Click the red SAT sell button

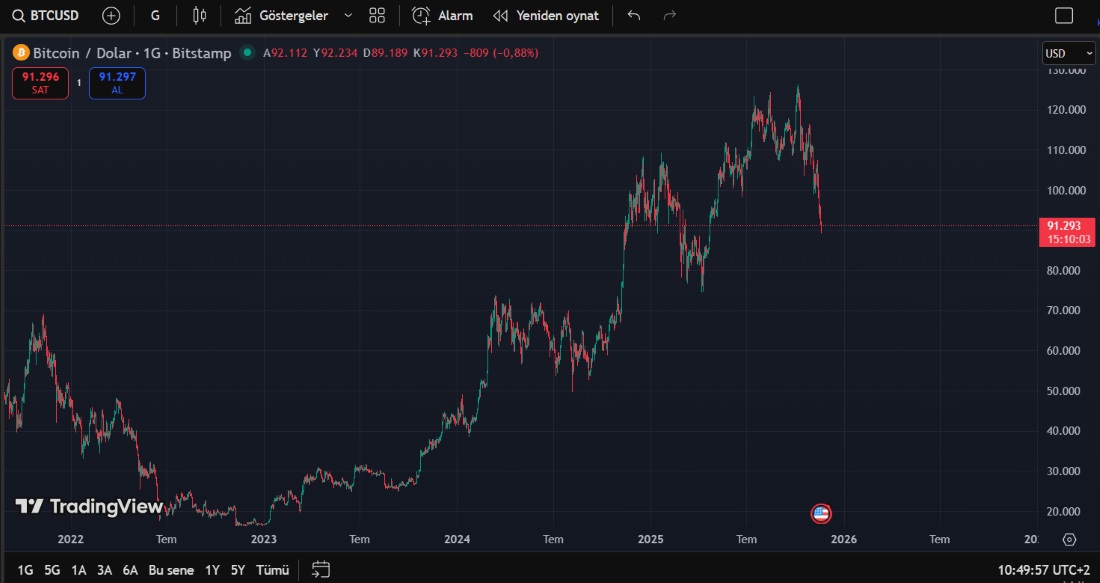[x=40, y=83]
